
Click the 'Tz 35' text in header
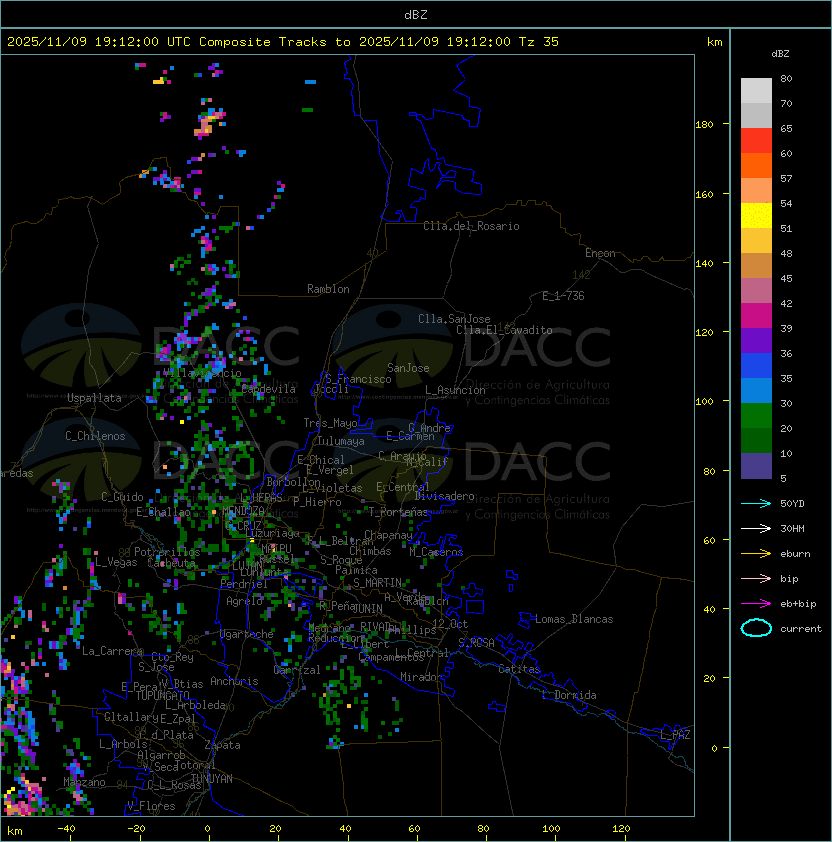click(x=539, y=42)
